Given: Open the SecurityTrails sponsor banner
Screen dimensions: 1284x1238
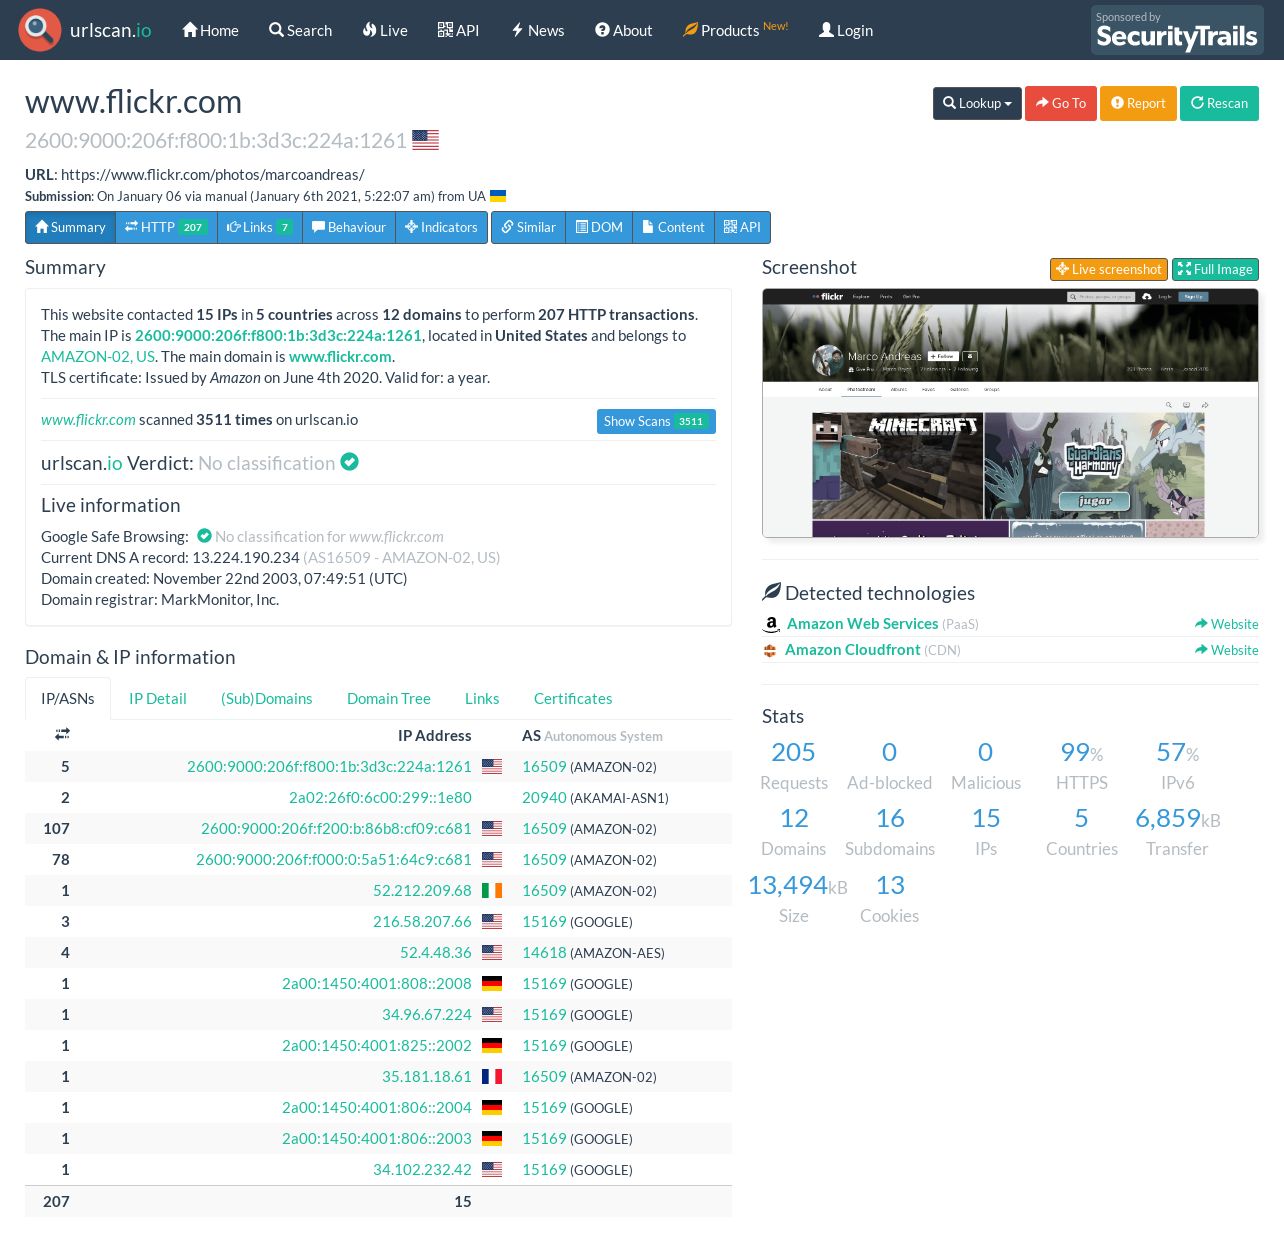Looking at the screenshot, I should pyautogui.click(x=1177, y=30).
